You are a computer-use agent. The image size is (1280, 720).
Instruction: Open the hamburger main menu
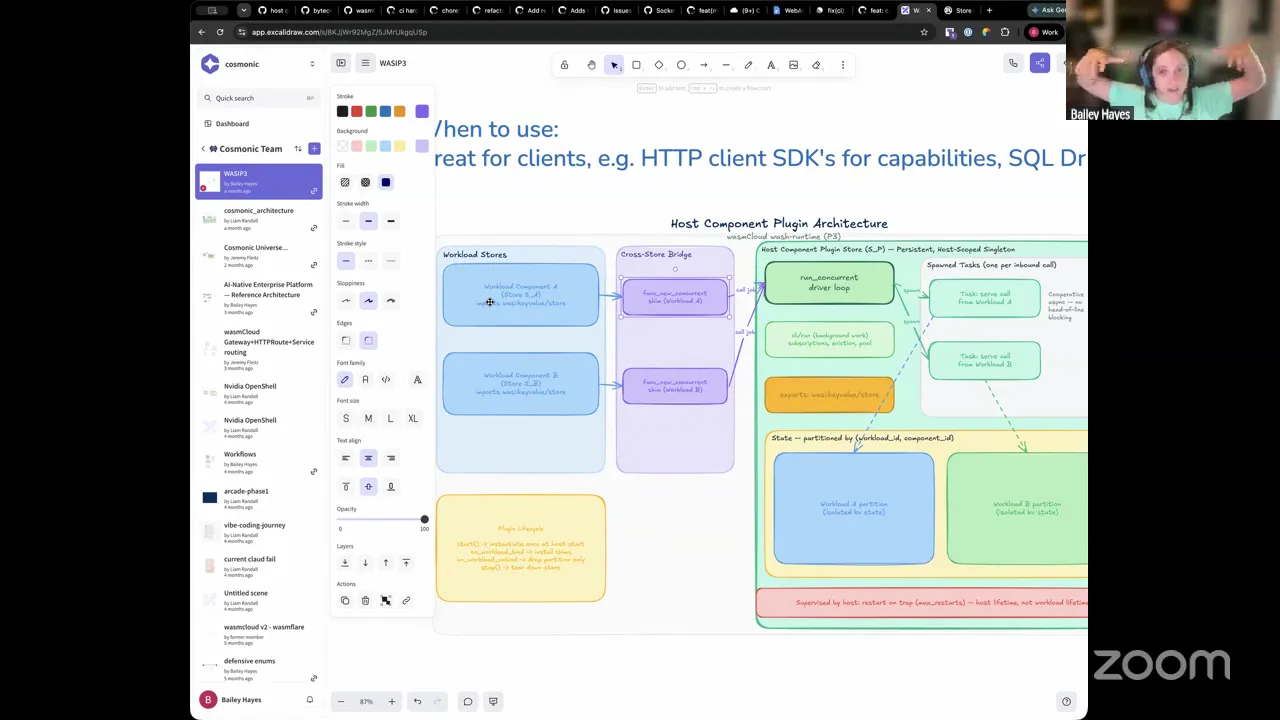(x=365, y=63)
